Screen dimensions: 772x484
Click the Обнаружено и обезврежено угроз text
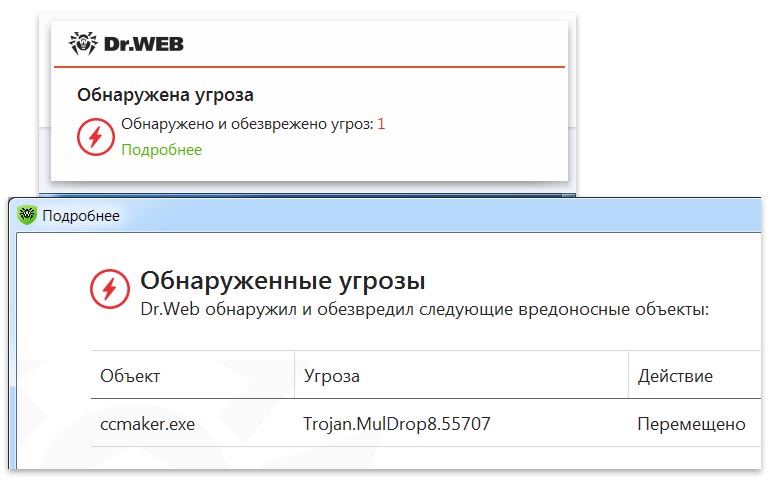coord(248,124)
